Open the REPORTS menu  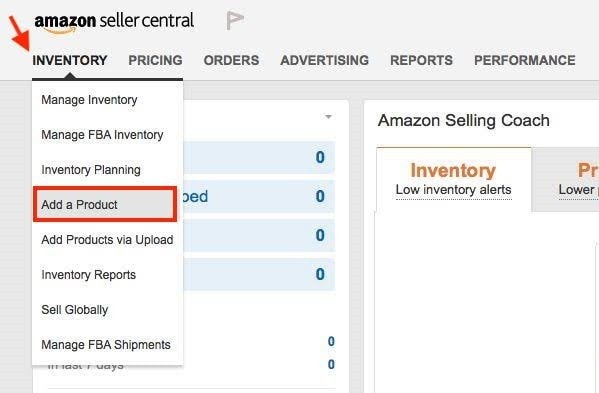pyautogui.click(x=421, y=60)
